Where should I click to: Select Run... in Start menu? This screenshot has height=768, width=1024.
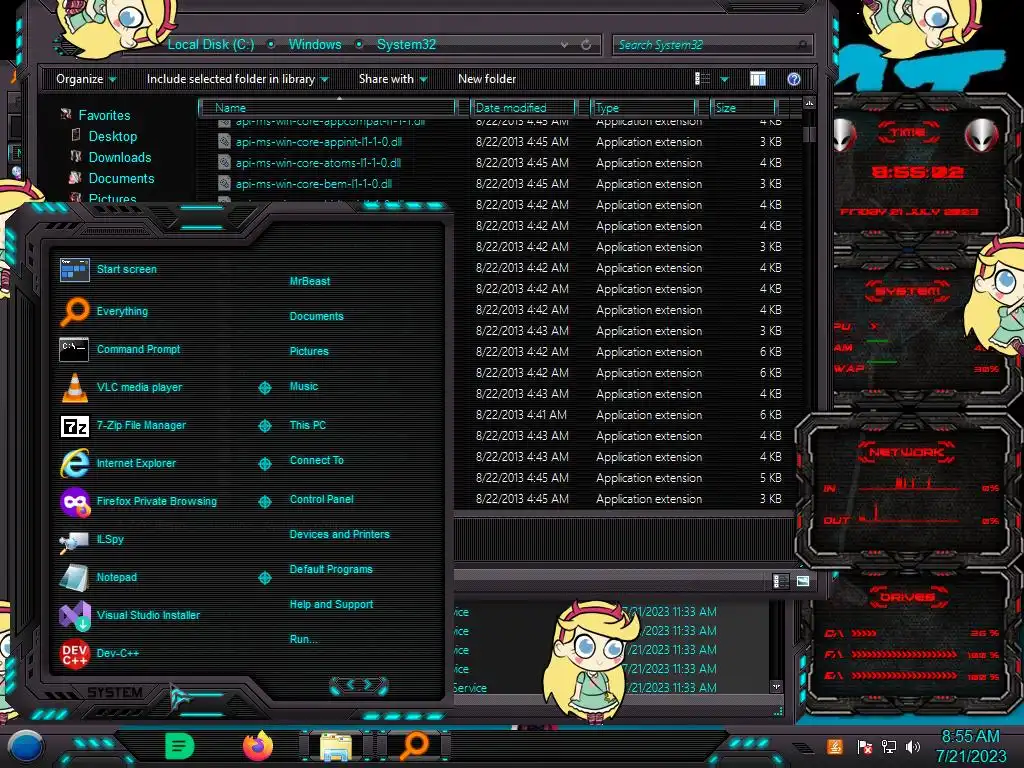[x=303, y=639]
